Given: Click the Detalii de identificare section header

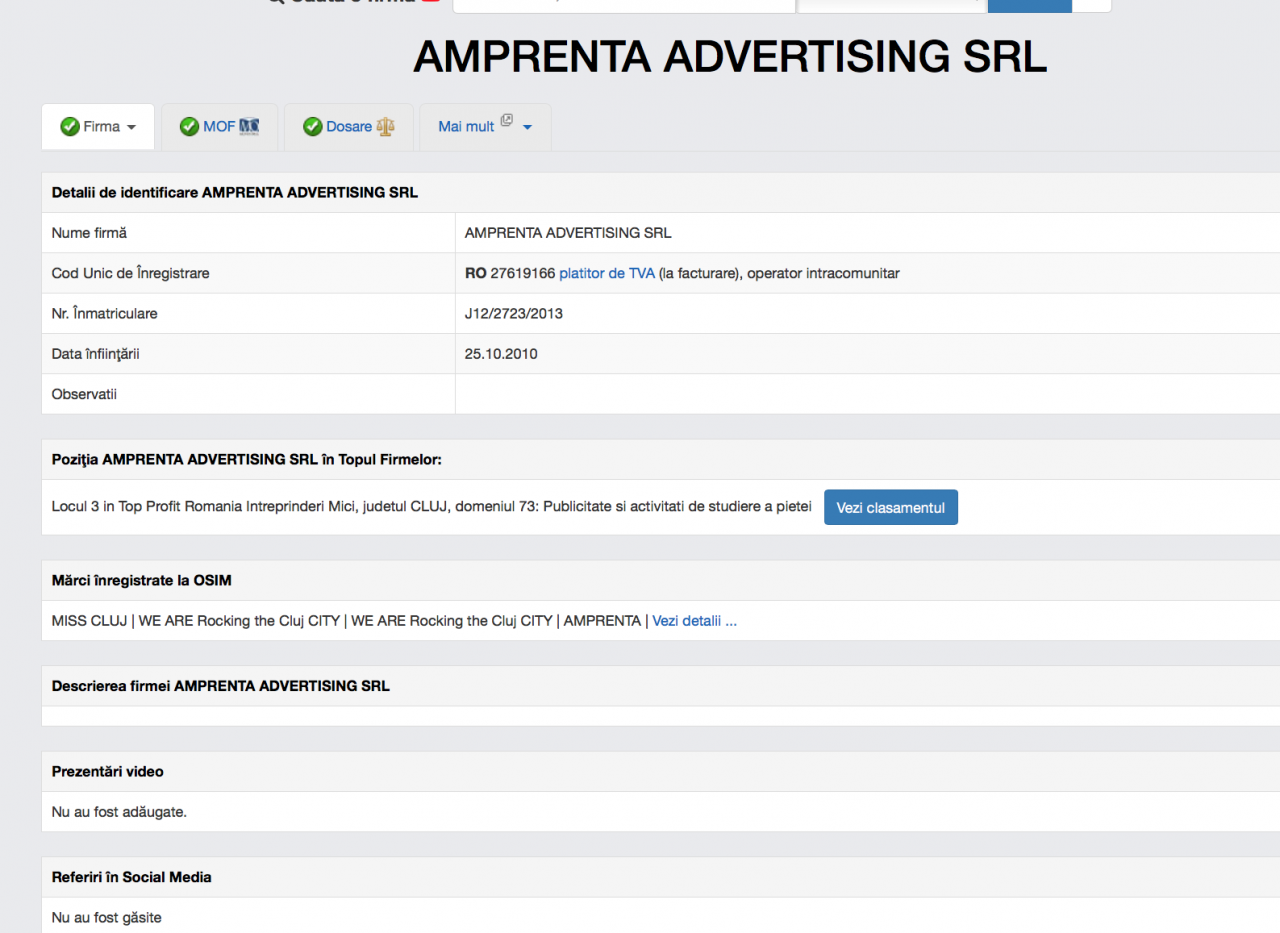Looking at the screenshot, I should [x=235, y=193].
